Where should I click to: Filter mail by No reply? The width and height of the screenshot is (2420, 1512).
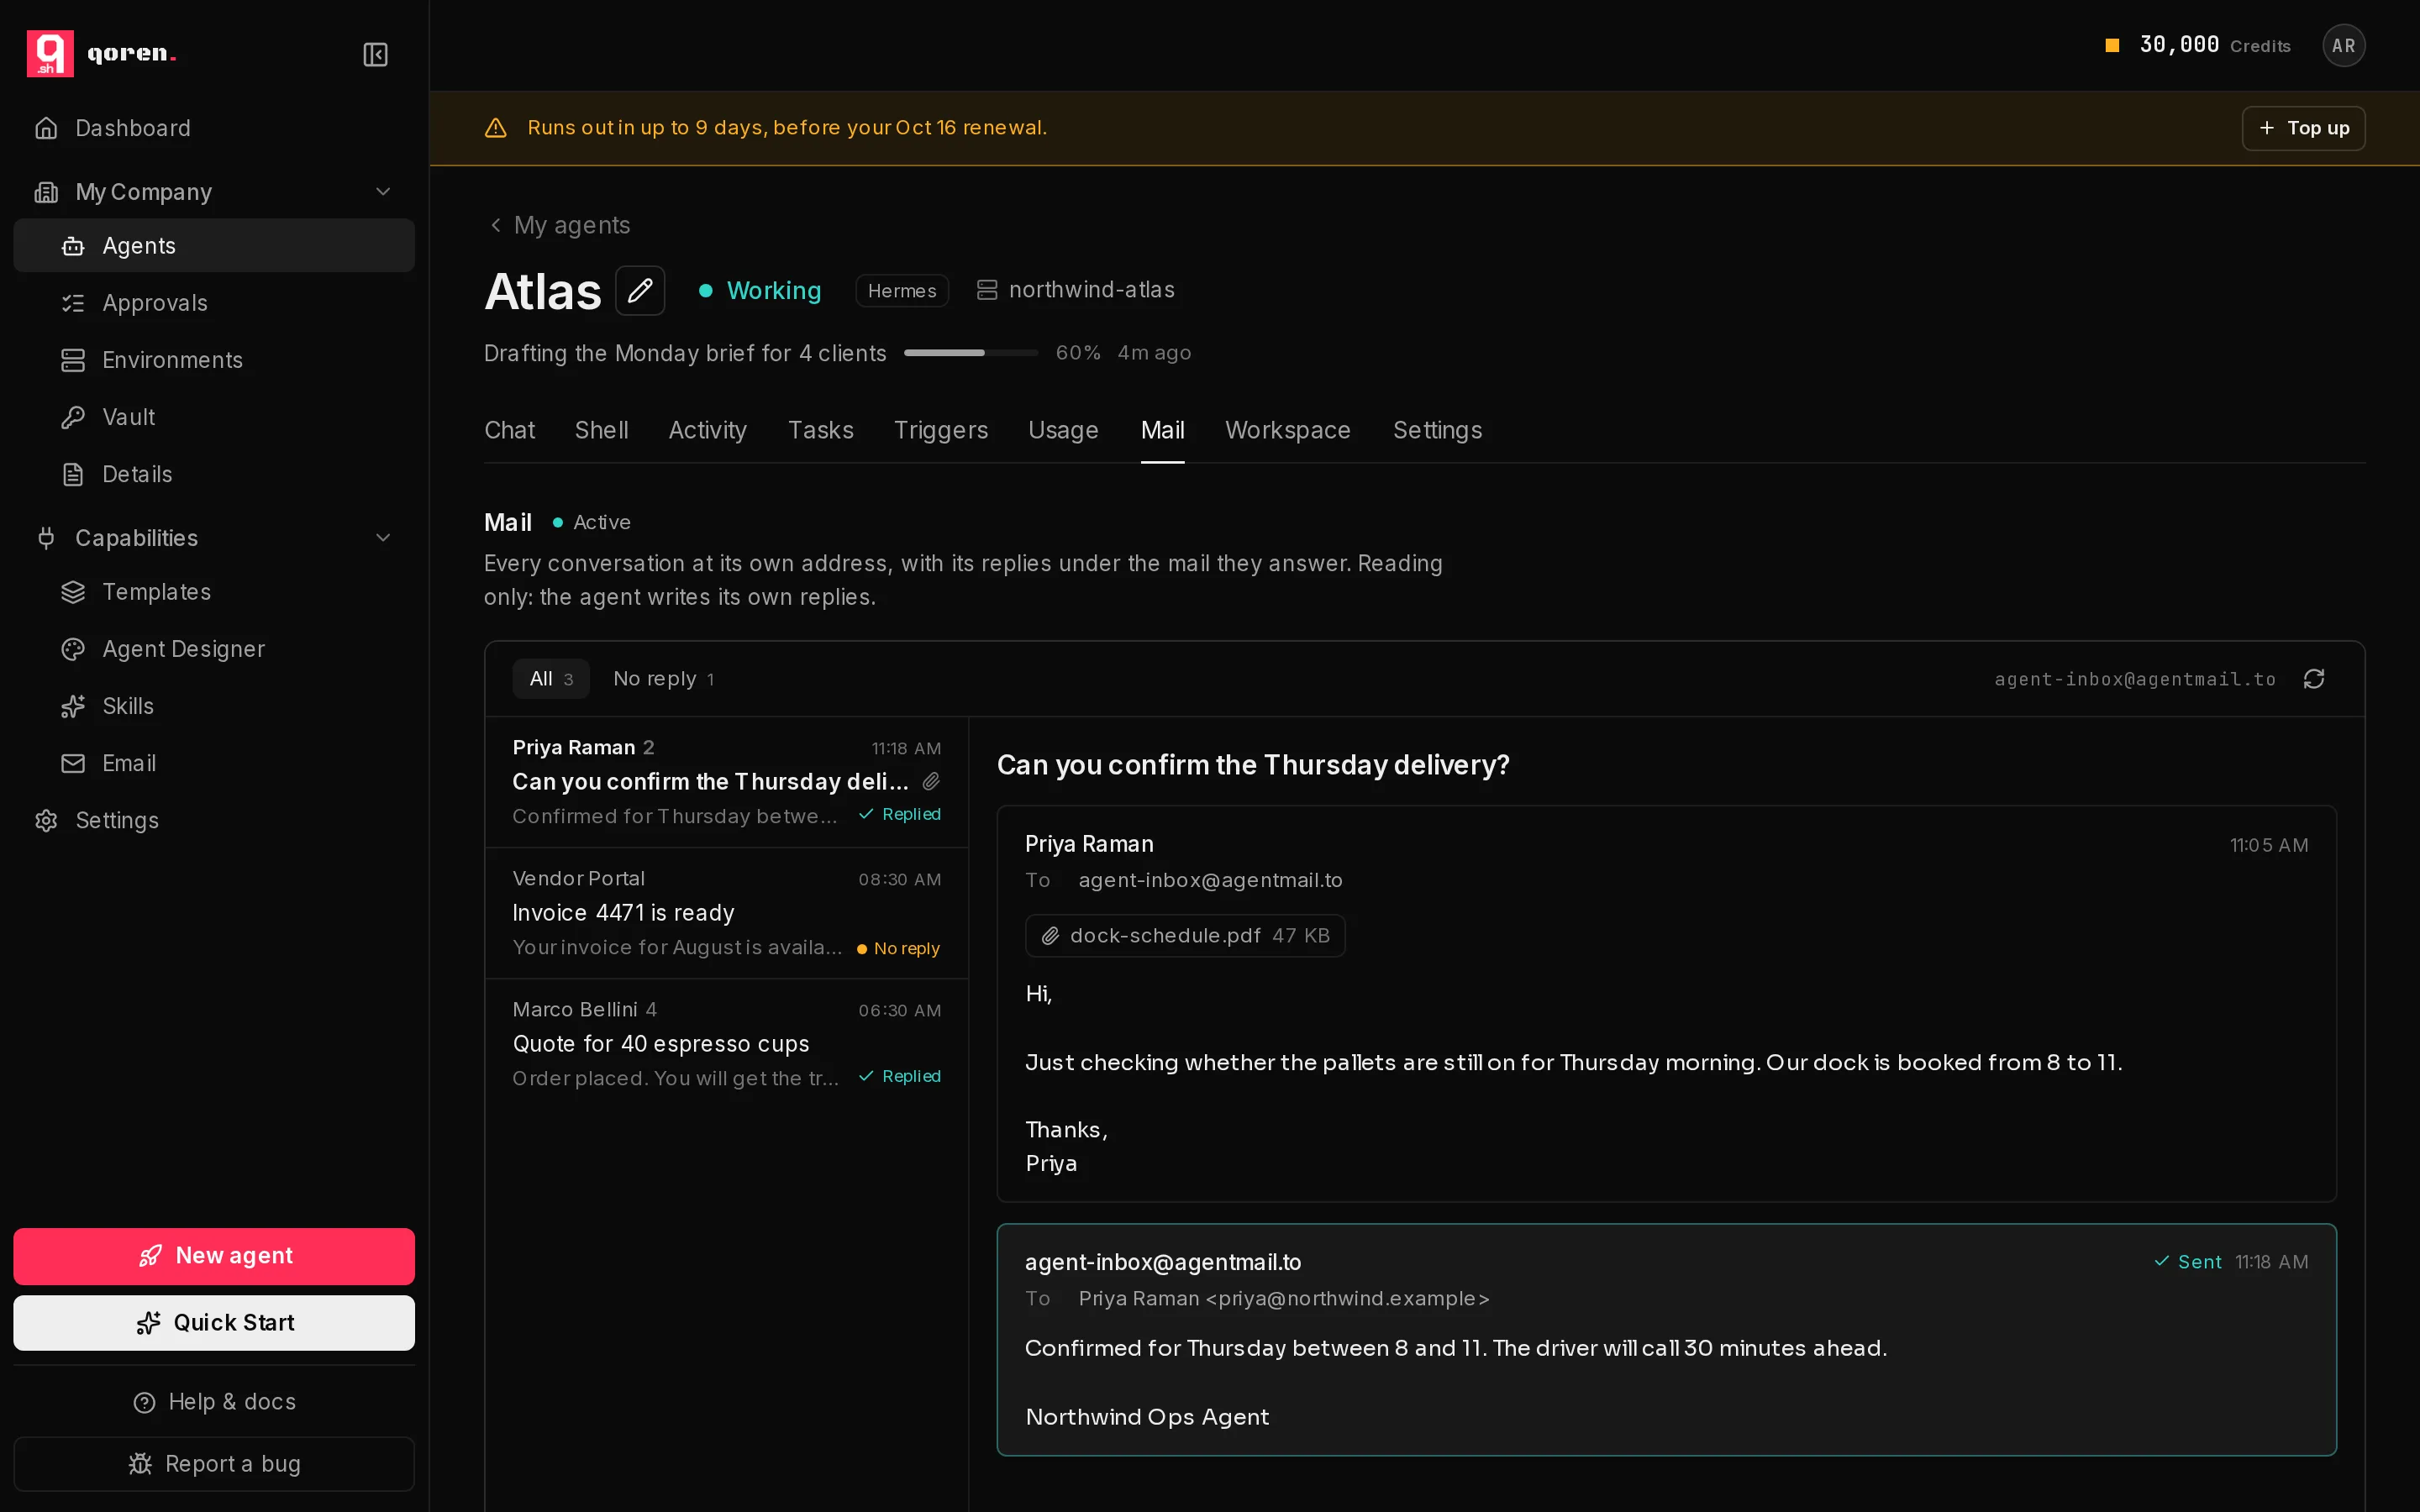coord(664,679)
